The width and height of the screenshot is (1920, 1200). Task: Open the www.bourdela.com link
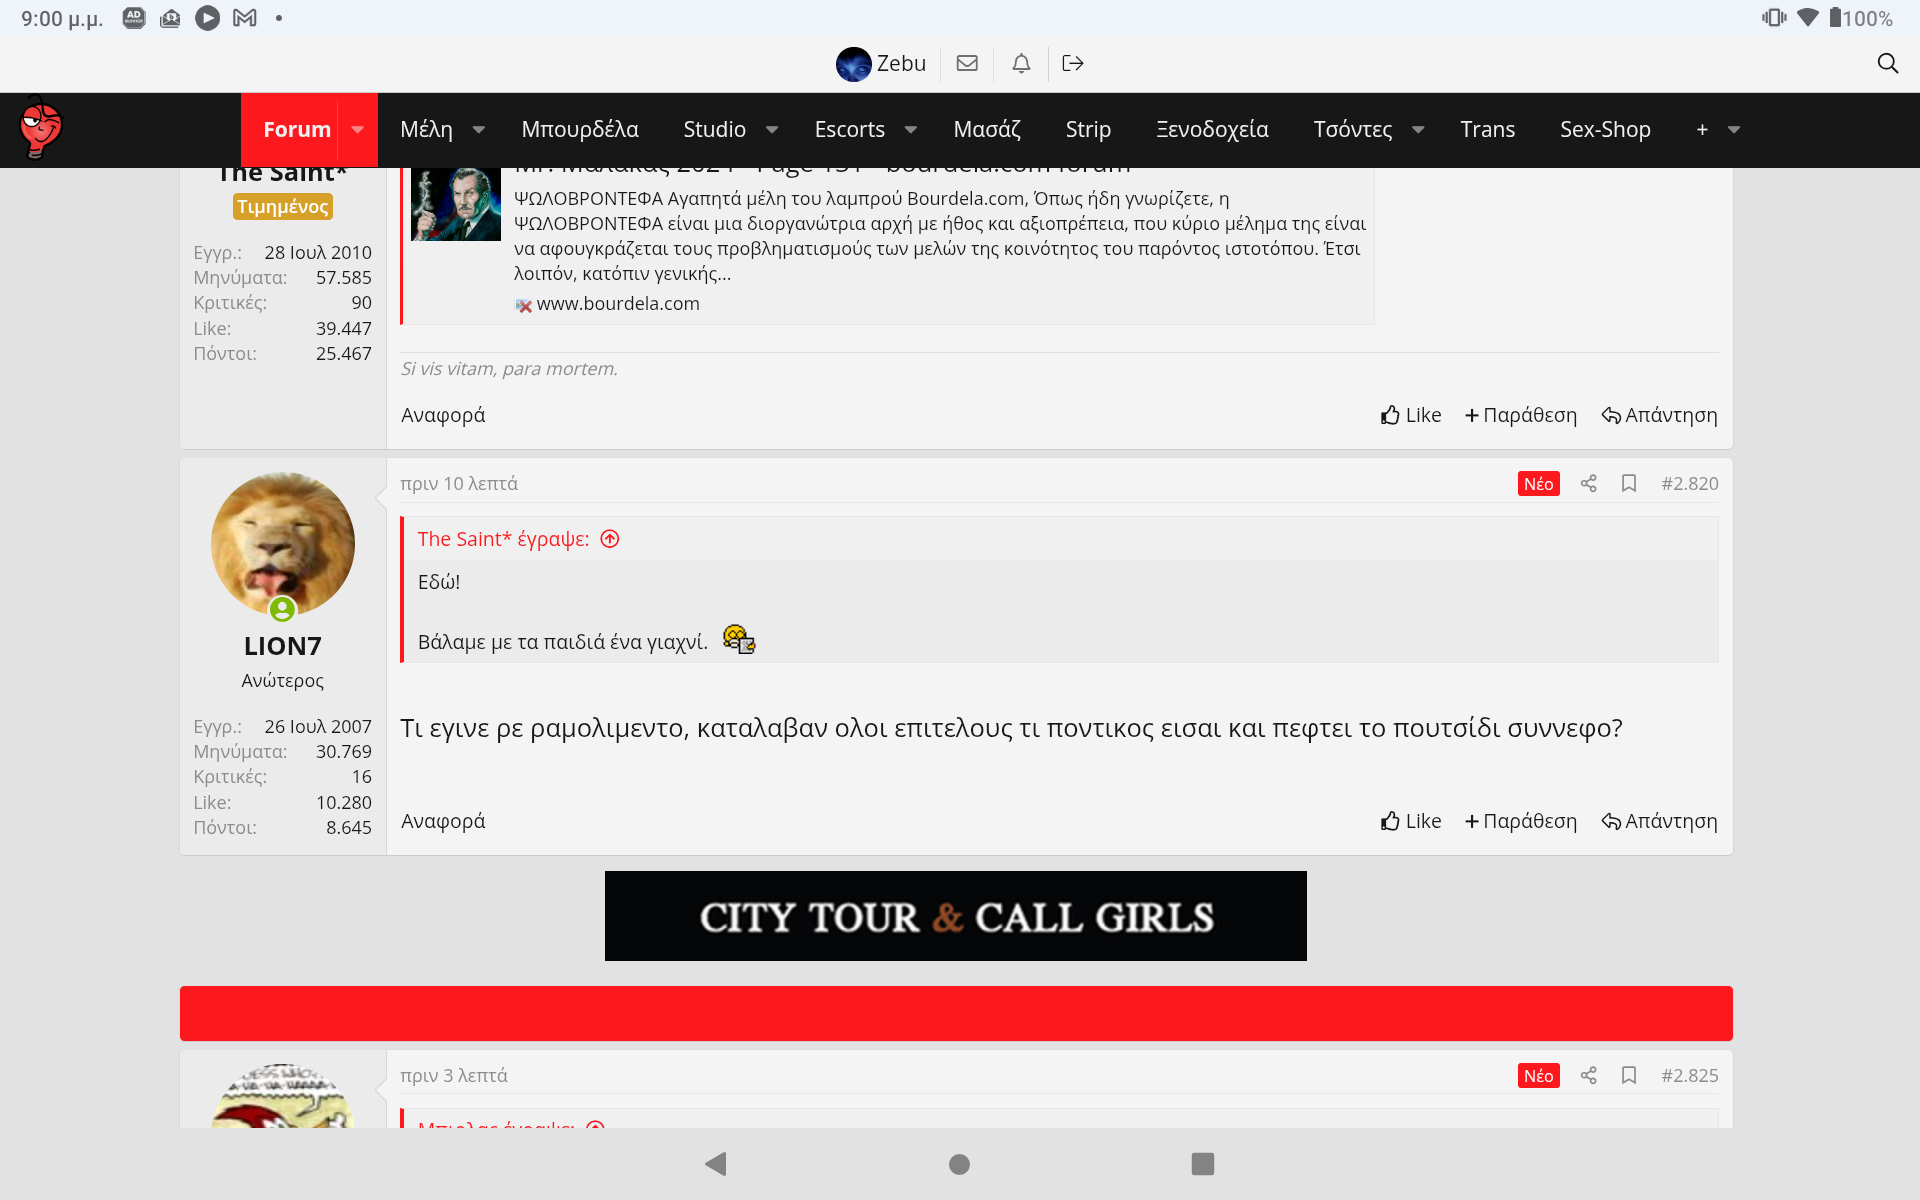click(617, 304)
